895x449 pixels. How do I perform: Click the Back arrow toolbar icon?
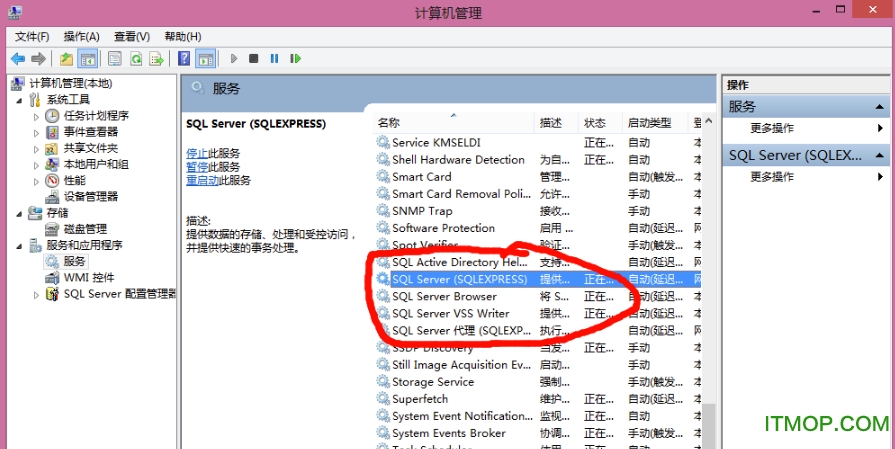(x=18, y=58)
